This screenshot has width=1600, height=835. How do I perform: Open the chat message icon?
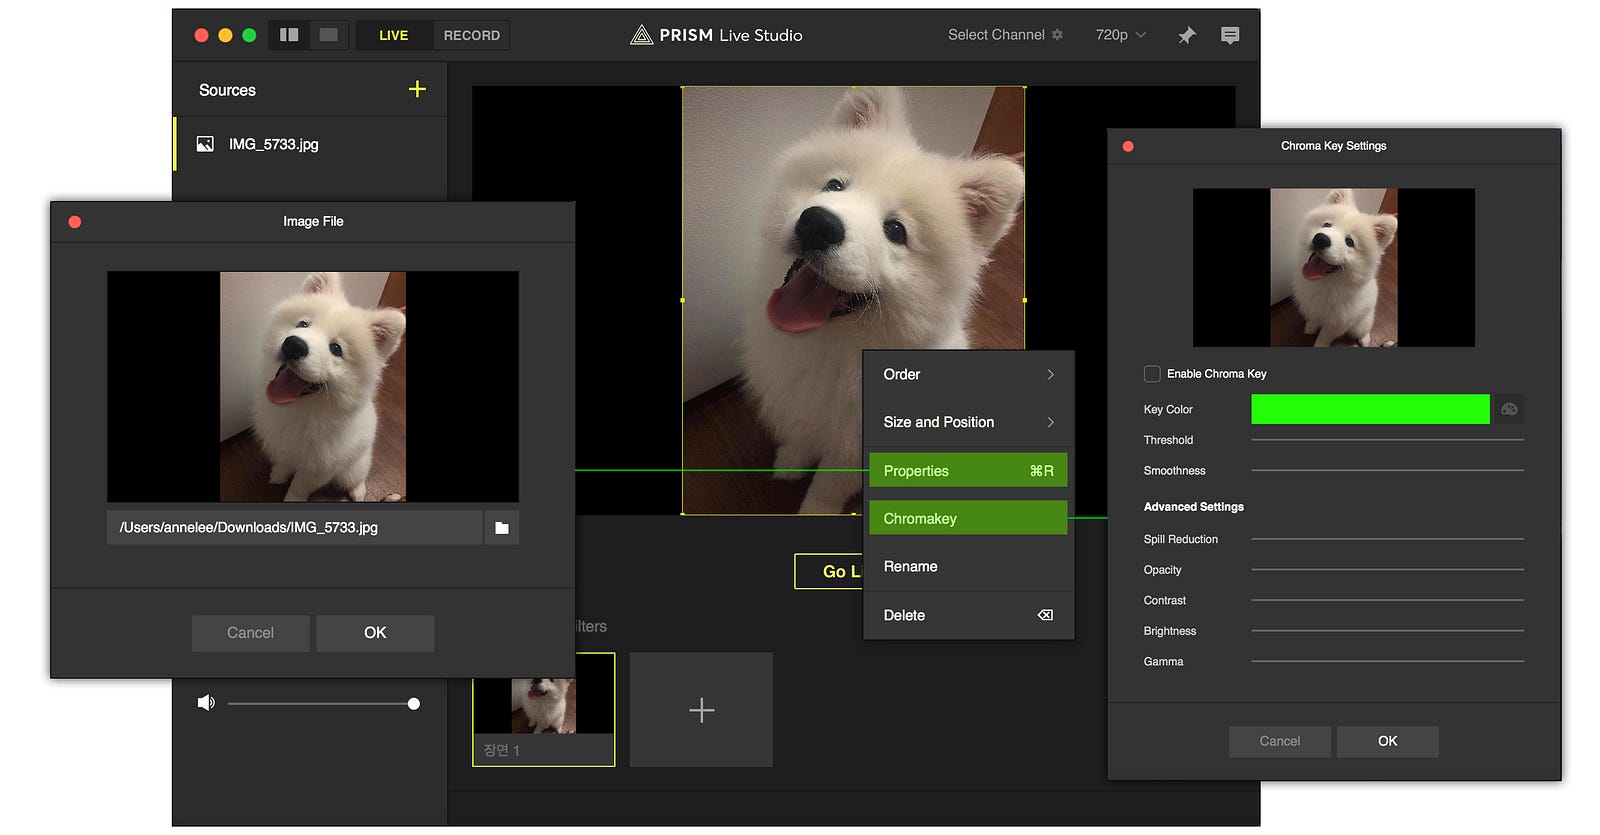[1230, 35]
